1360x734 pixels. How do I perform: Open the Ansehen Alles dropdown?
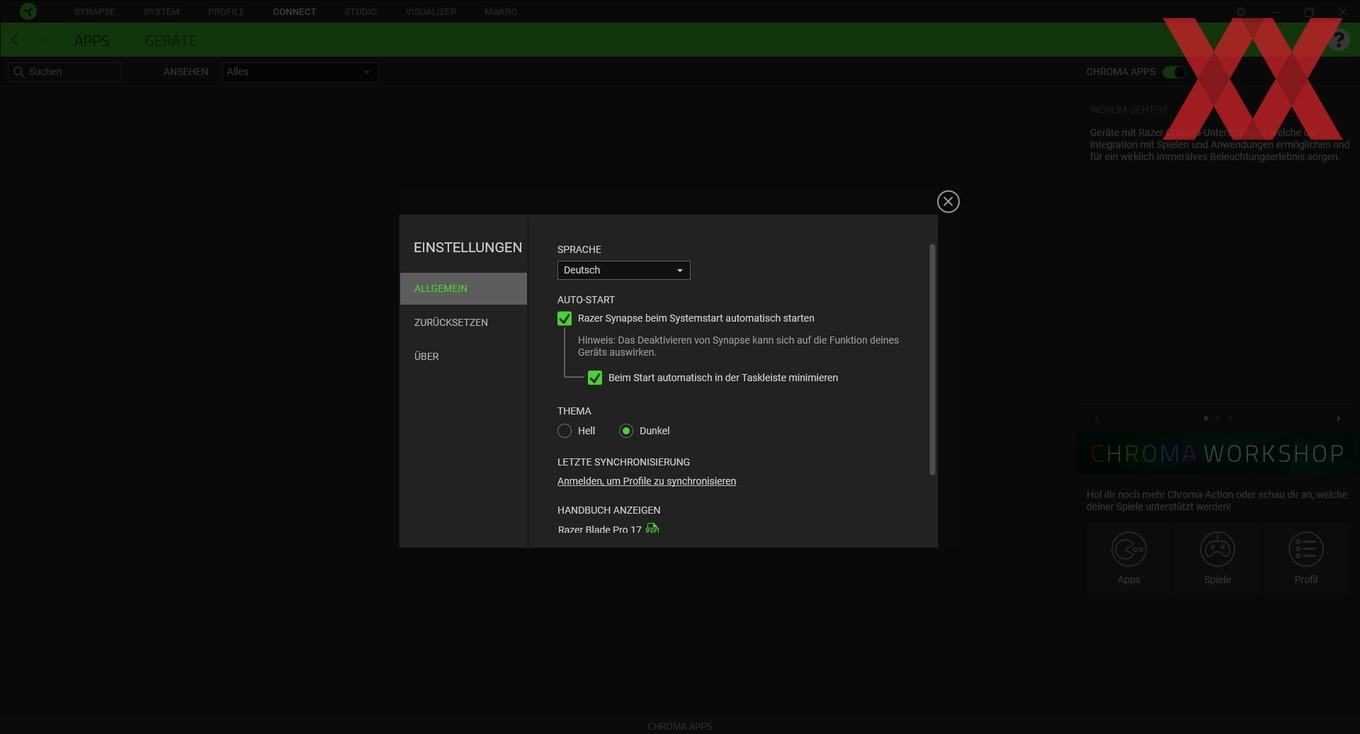point(299,72)
